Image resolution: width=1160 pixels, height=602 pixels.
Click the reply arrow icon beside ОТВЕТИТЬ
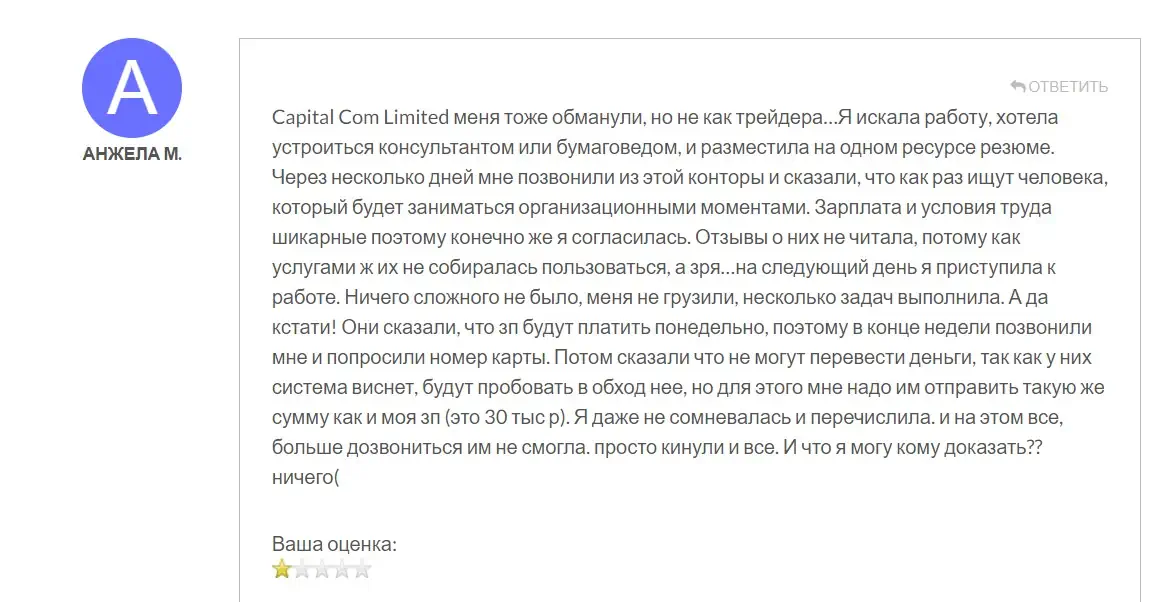point(1018,87)
